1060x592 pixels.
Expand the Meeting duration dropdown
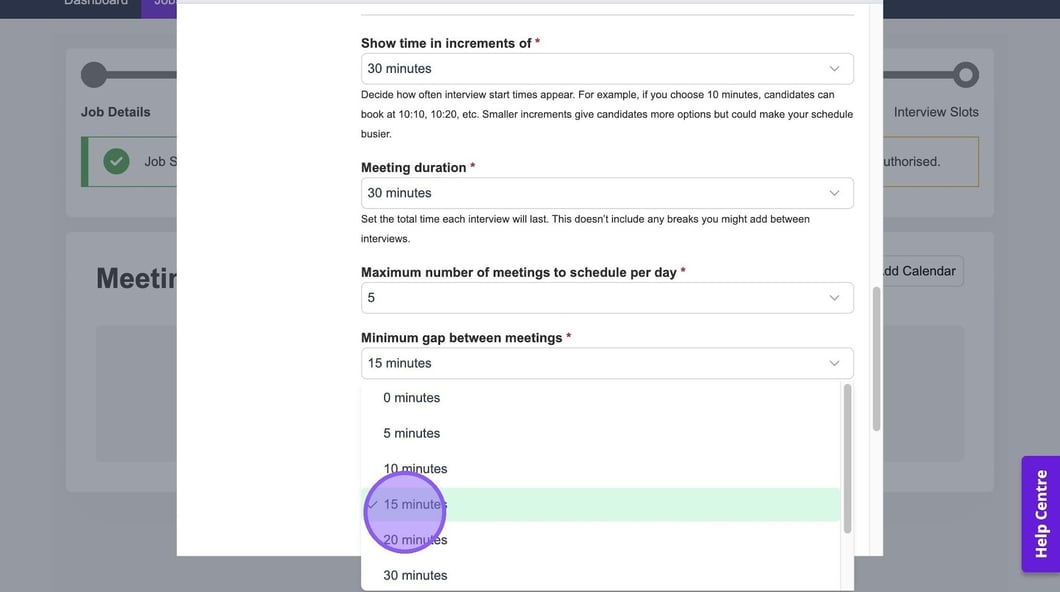[x=607, y=193]
